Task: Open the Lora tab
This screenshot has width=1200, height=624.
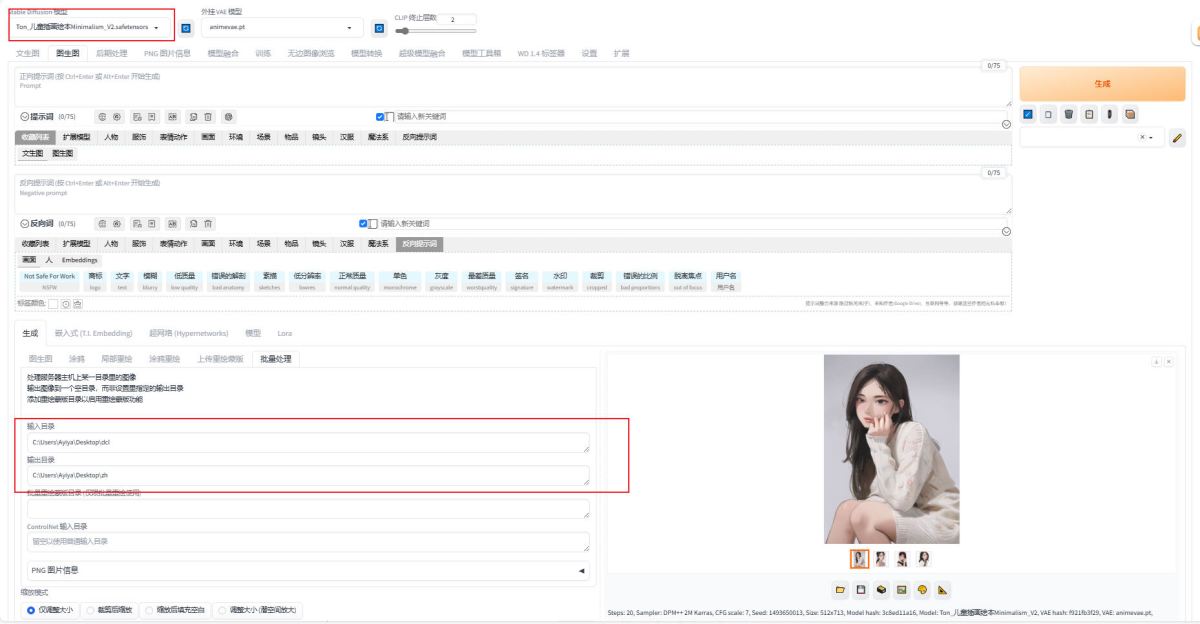Action: tap(284, 333)
